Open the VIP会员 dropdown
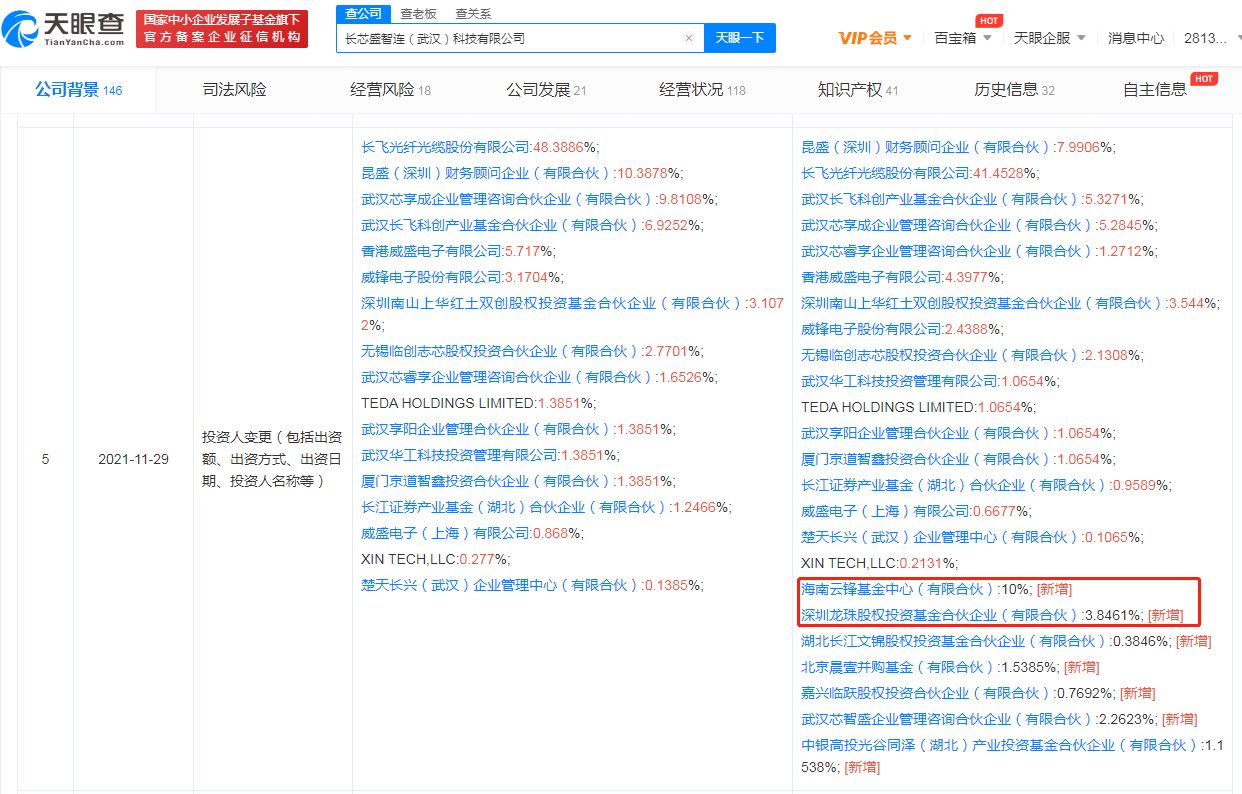Screen dimensions: 1242x794 875,38
